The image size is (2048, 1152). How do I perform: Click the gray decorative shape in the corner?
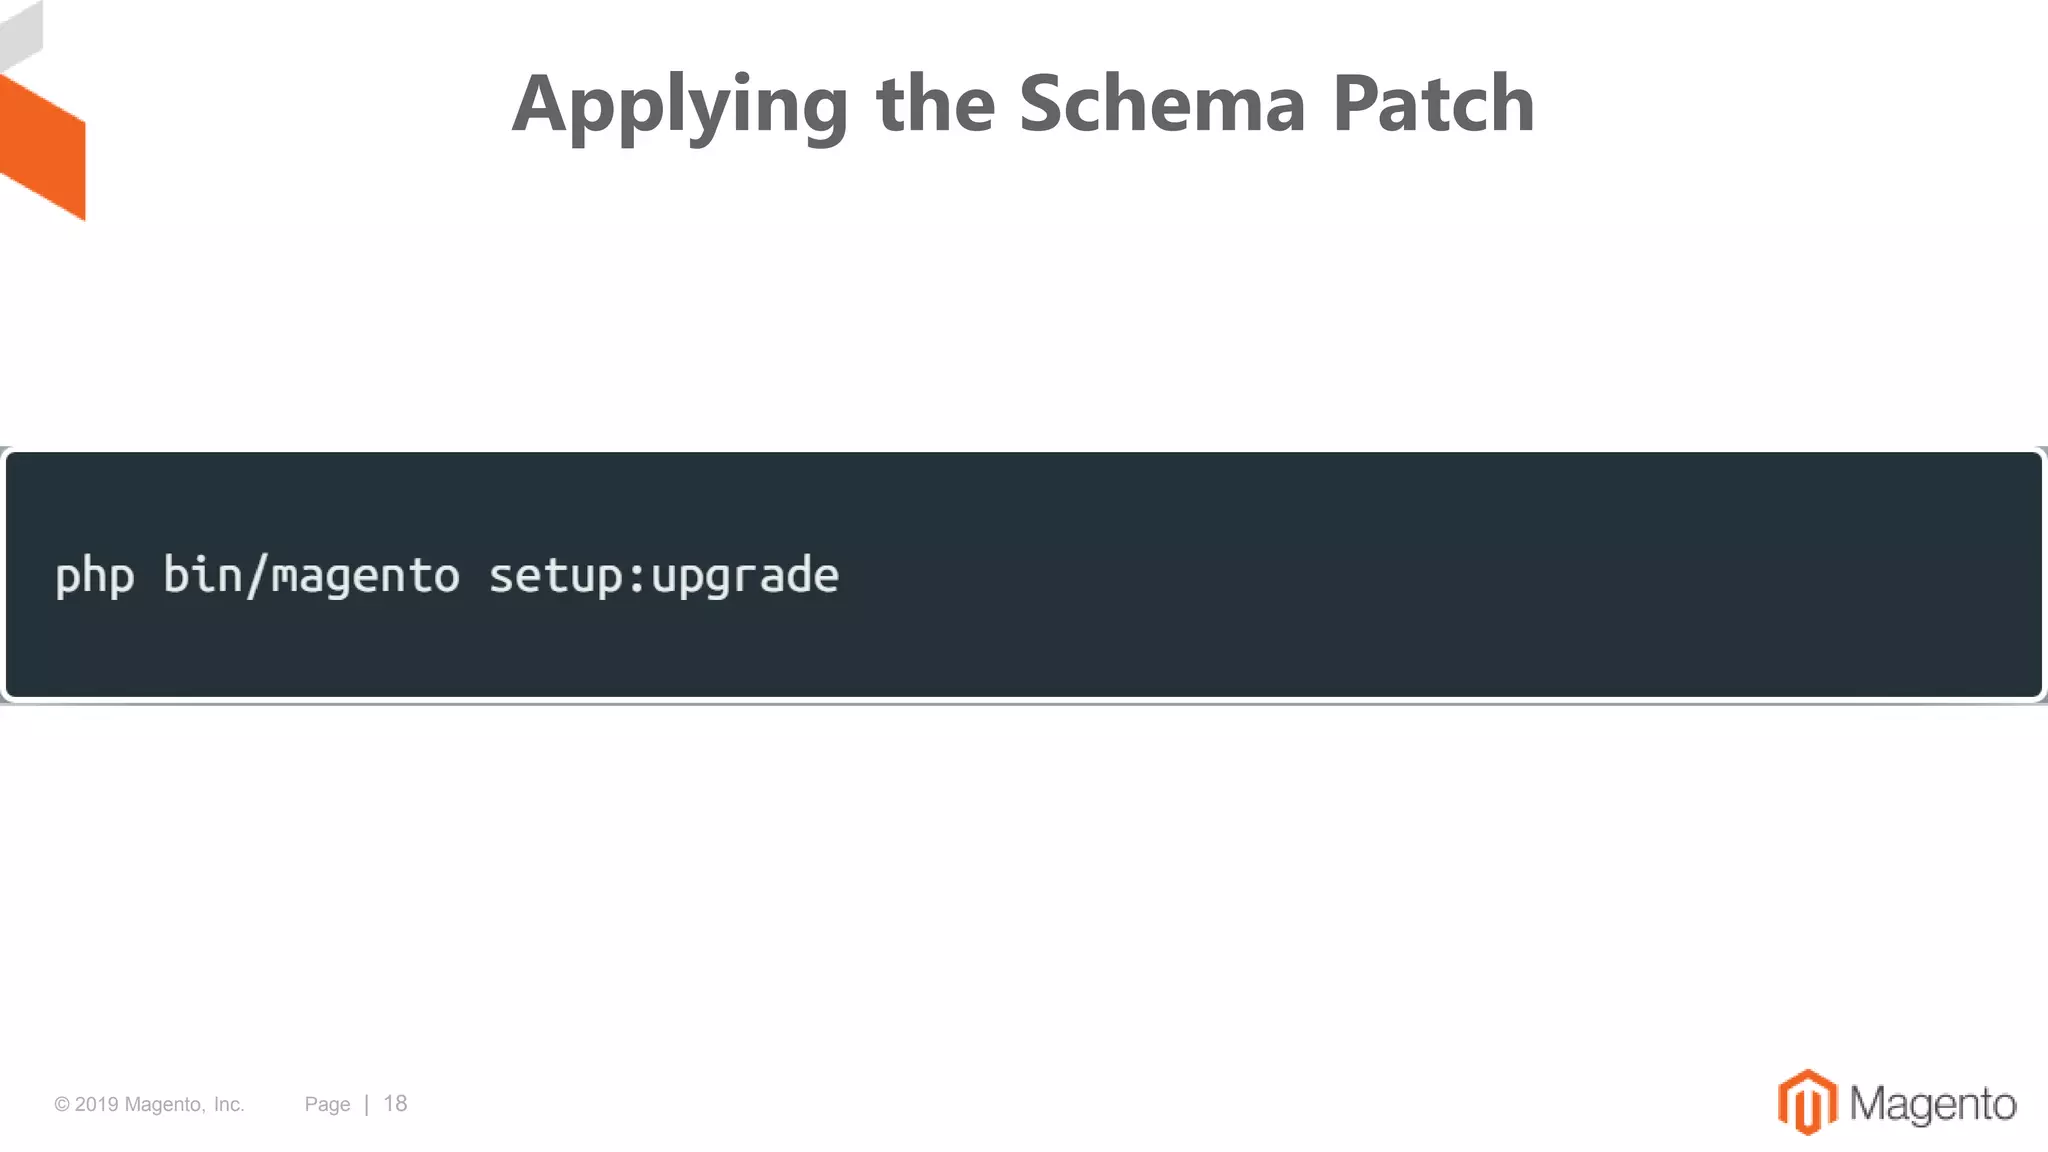pyautogui.click(x=20, y=35)
